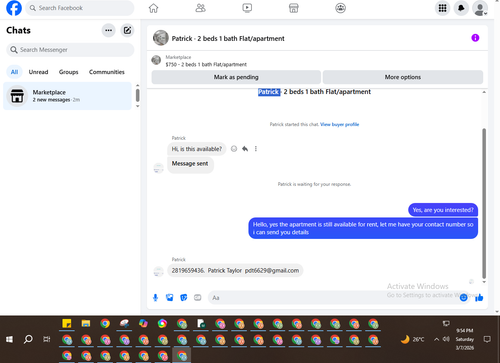Switch to the Groups chats tab
This screenshot has height=363, width=500.
click(68, 72)
